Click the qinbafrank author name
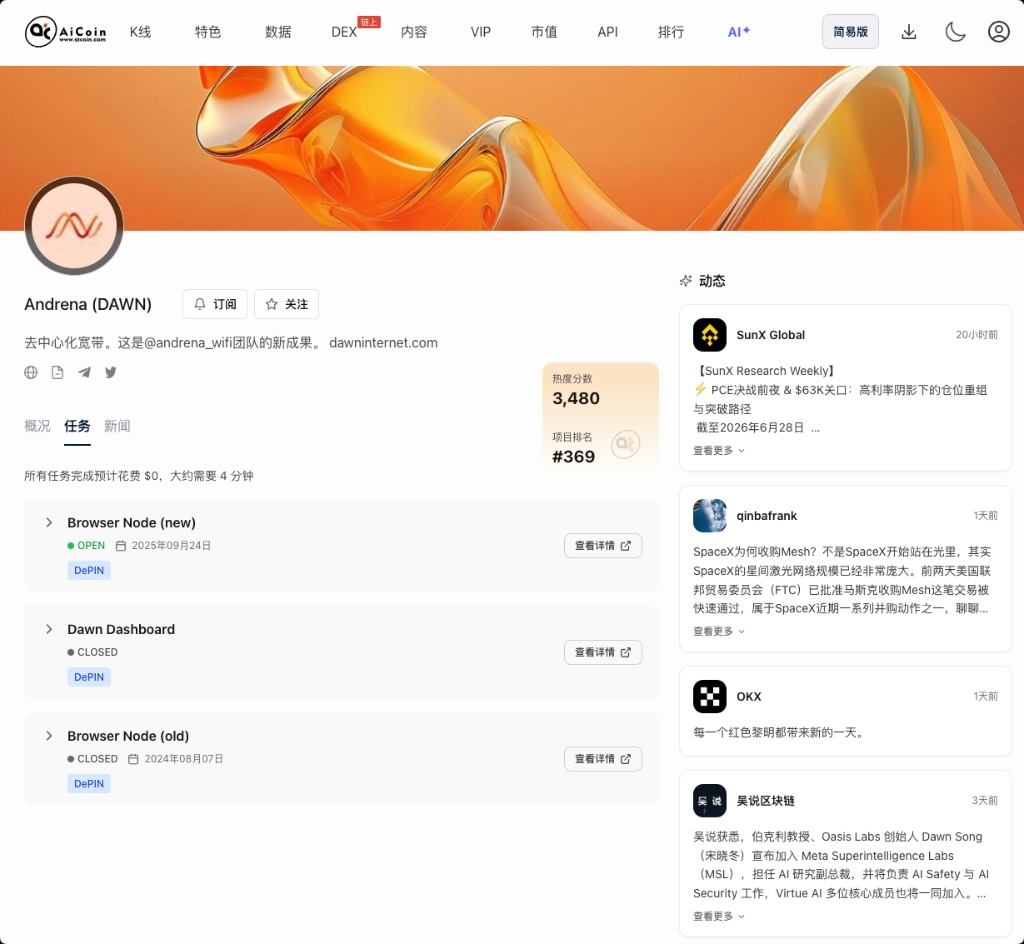1024x944 pixels. [767, 516]
